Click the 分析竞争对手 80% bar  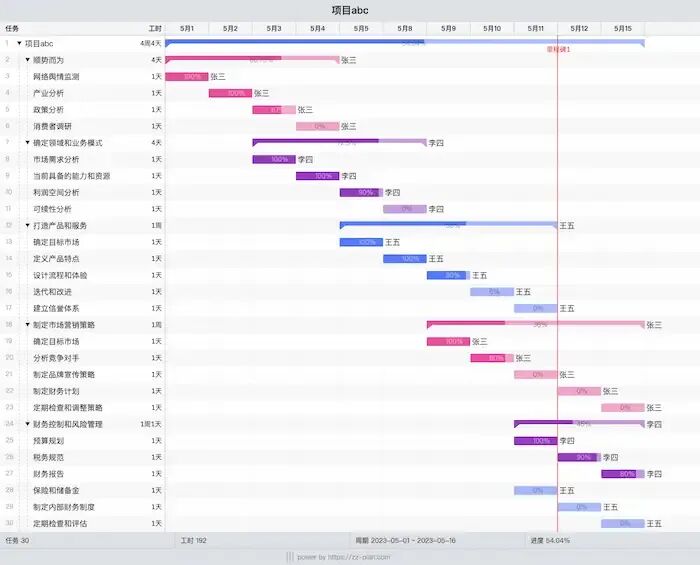(x=492, y=358)
